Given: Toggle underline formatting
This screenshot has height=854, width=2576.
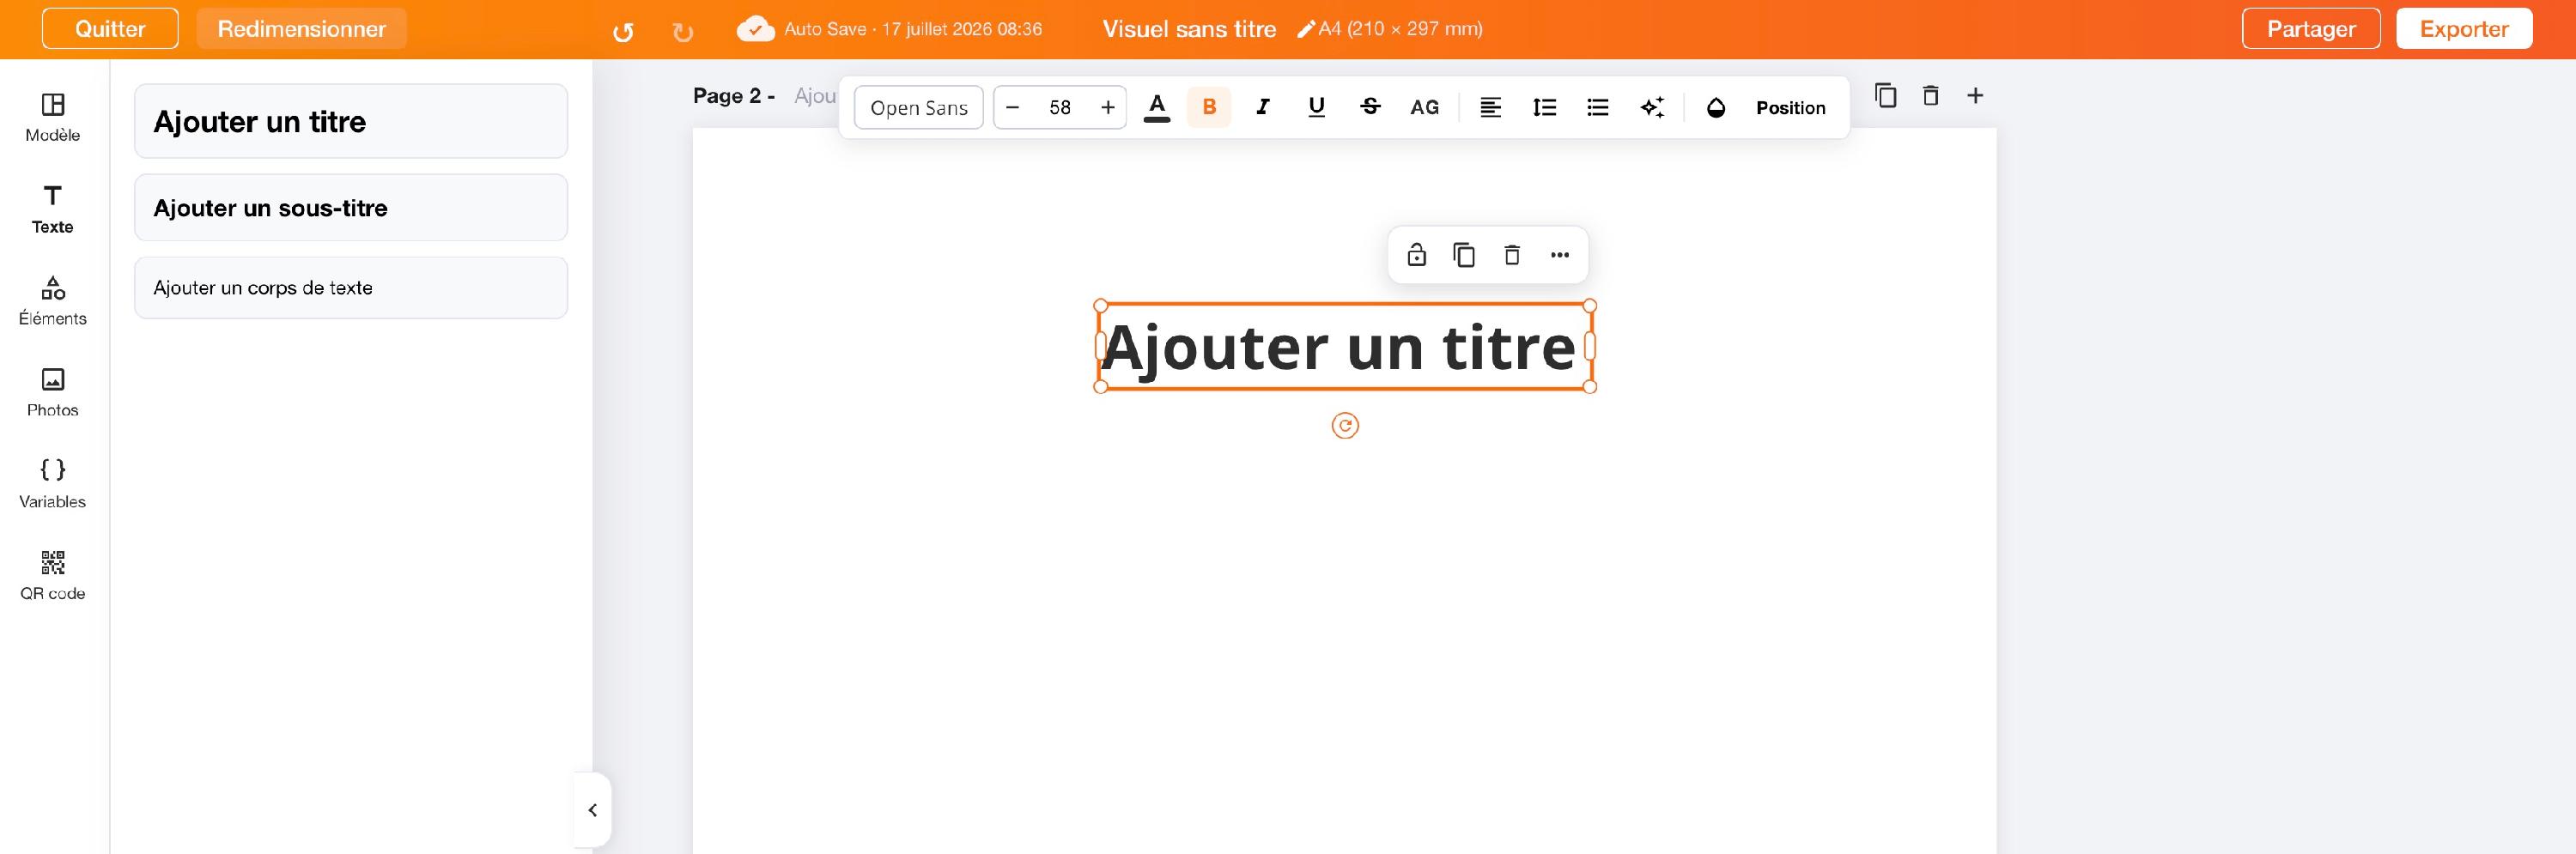Looking at the screenshot, I should pyautogui.click(x=1316, y=107).
